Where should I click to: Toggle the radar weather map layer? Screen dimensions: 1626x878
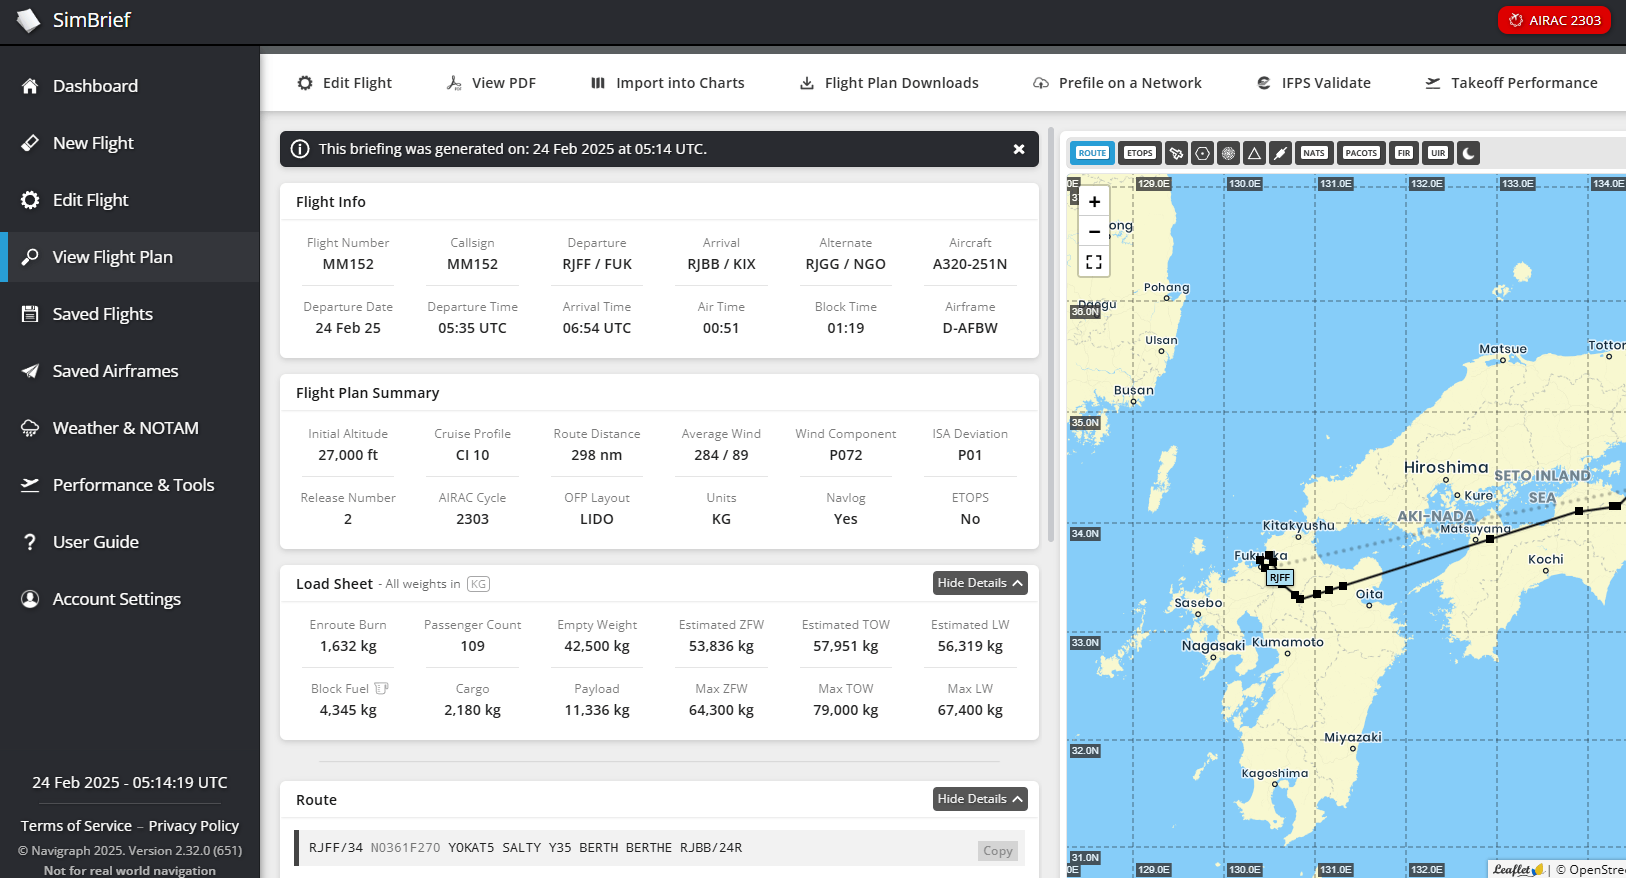(1229, 153)
